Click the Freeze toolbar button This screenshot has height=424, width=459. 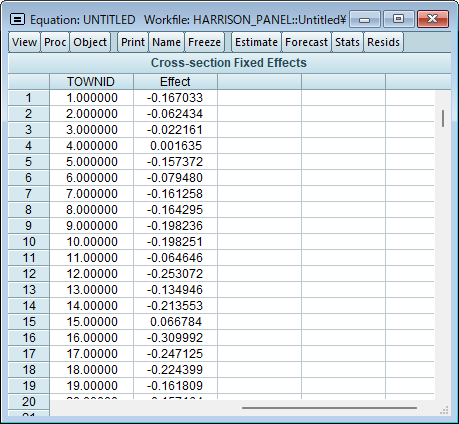(x=204, y=42)
